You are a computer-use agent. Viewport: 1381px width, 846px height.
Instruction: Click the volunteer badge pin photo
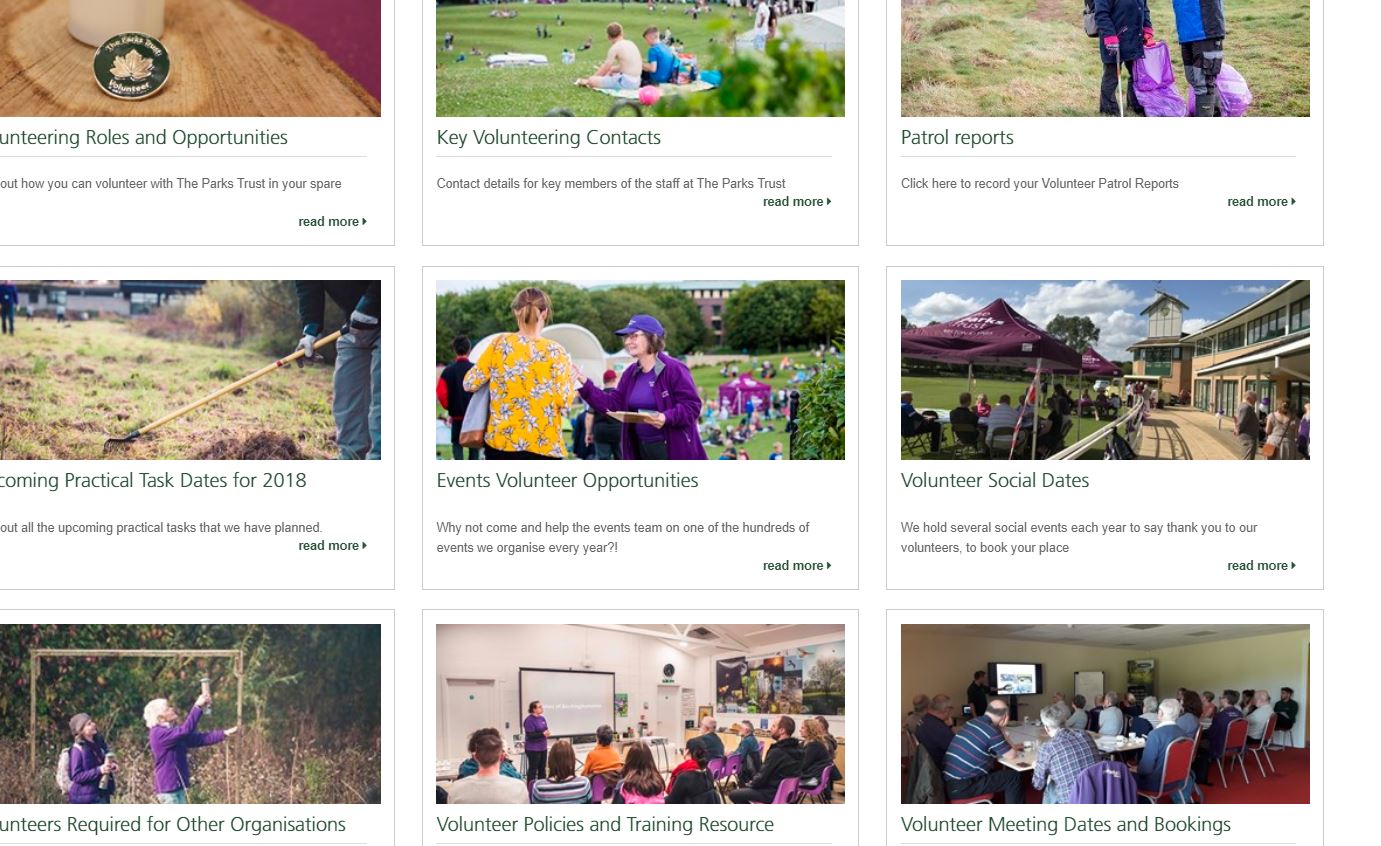point(190,58)
